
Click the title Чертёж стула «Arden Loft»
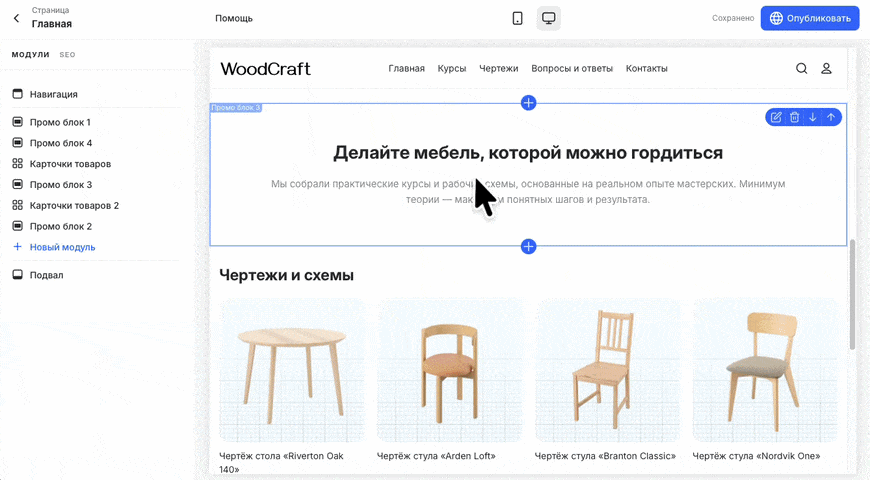coord(436,456)
